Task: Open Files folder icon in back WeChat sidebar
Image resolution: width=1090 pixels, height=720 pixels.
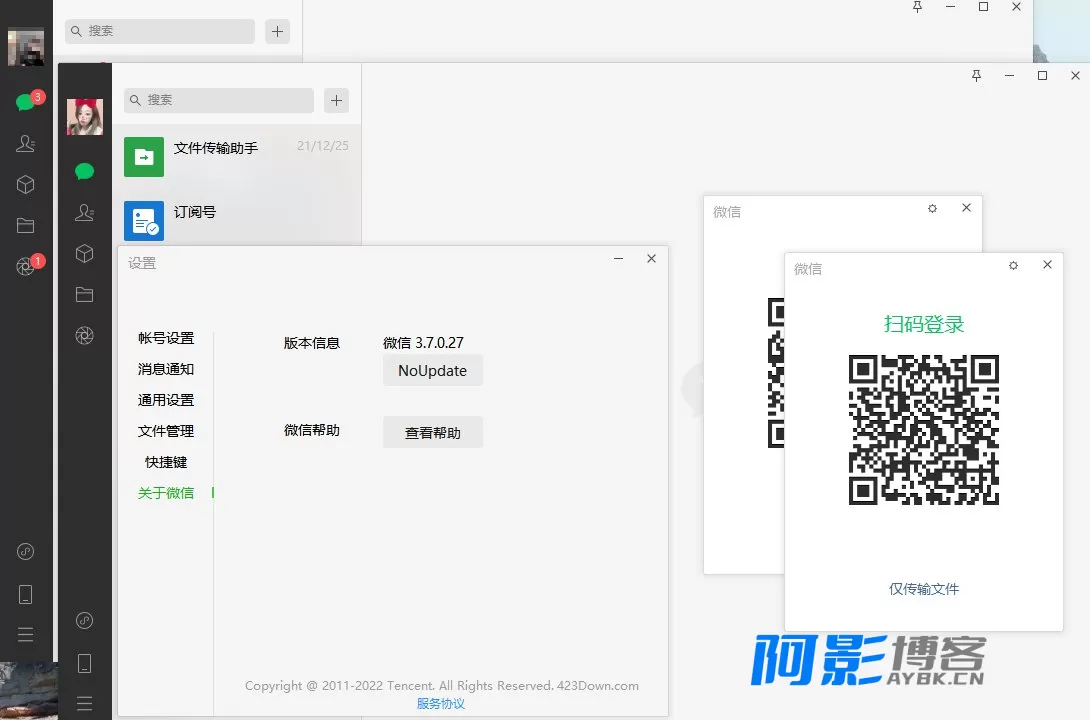Action: click(25, 225)
